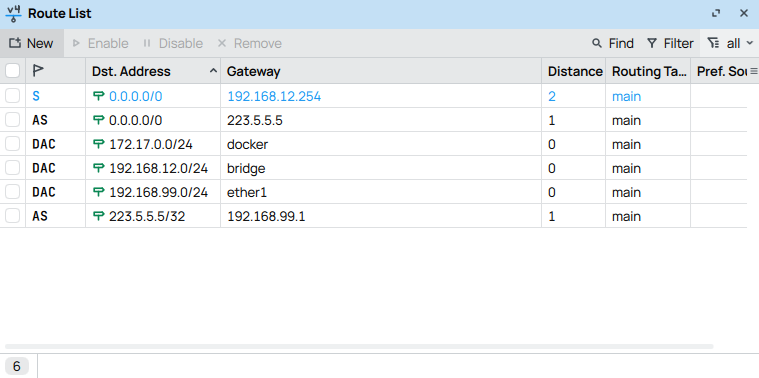
Task: Sort by the Gateway column header
Action: [x=254, y=71]
